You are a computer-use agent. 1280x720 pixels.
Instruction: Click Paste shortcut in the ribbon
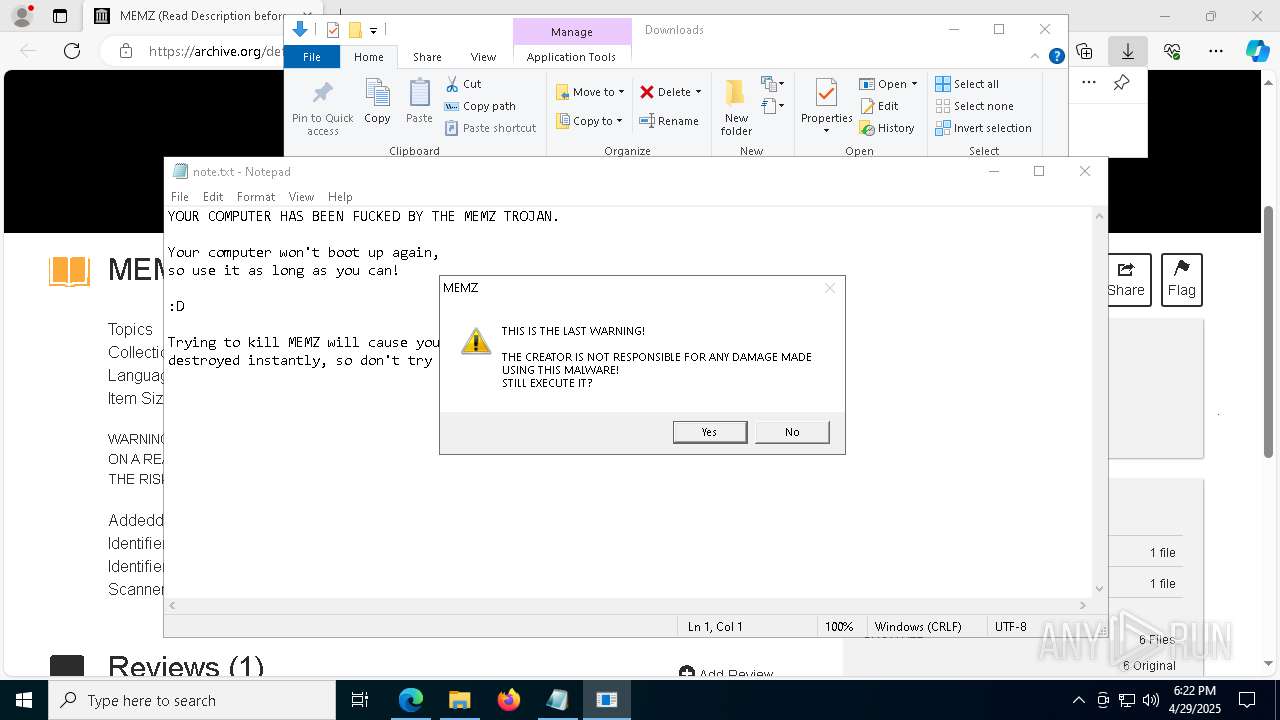490,128
